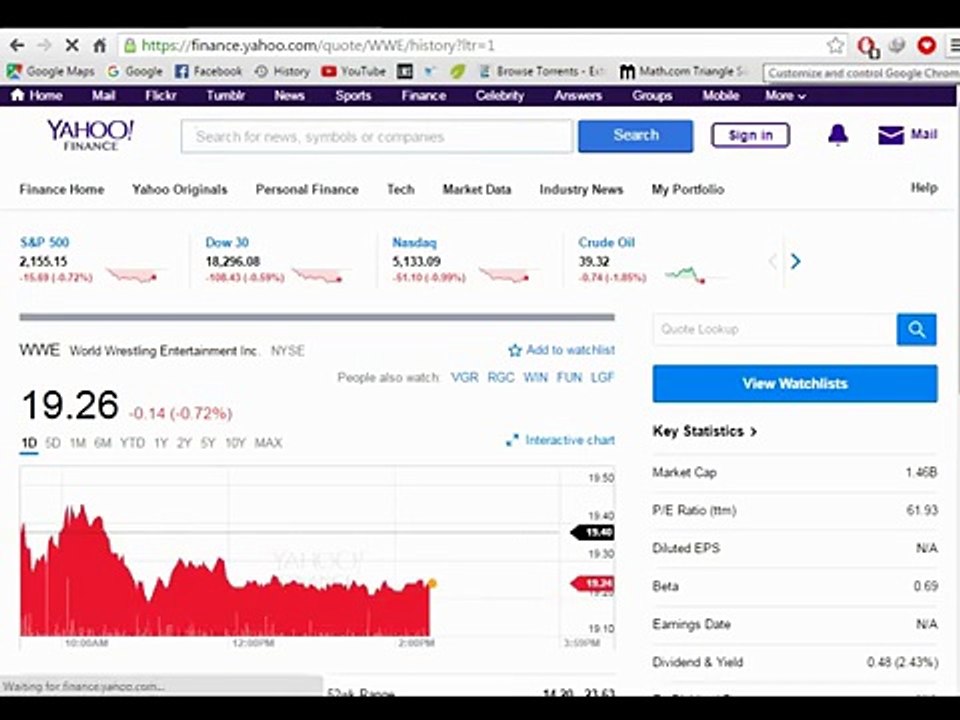Open the Google bookmark
The width and height of the screenshot is (960, 720).
pyautogui.click(x=135, y=72)
